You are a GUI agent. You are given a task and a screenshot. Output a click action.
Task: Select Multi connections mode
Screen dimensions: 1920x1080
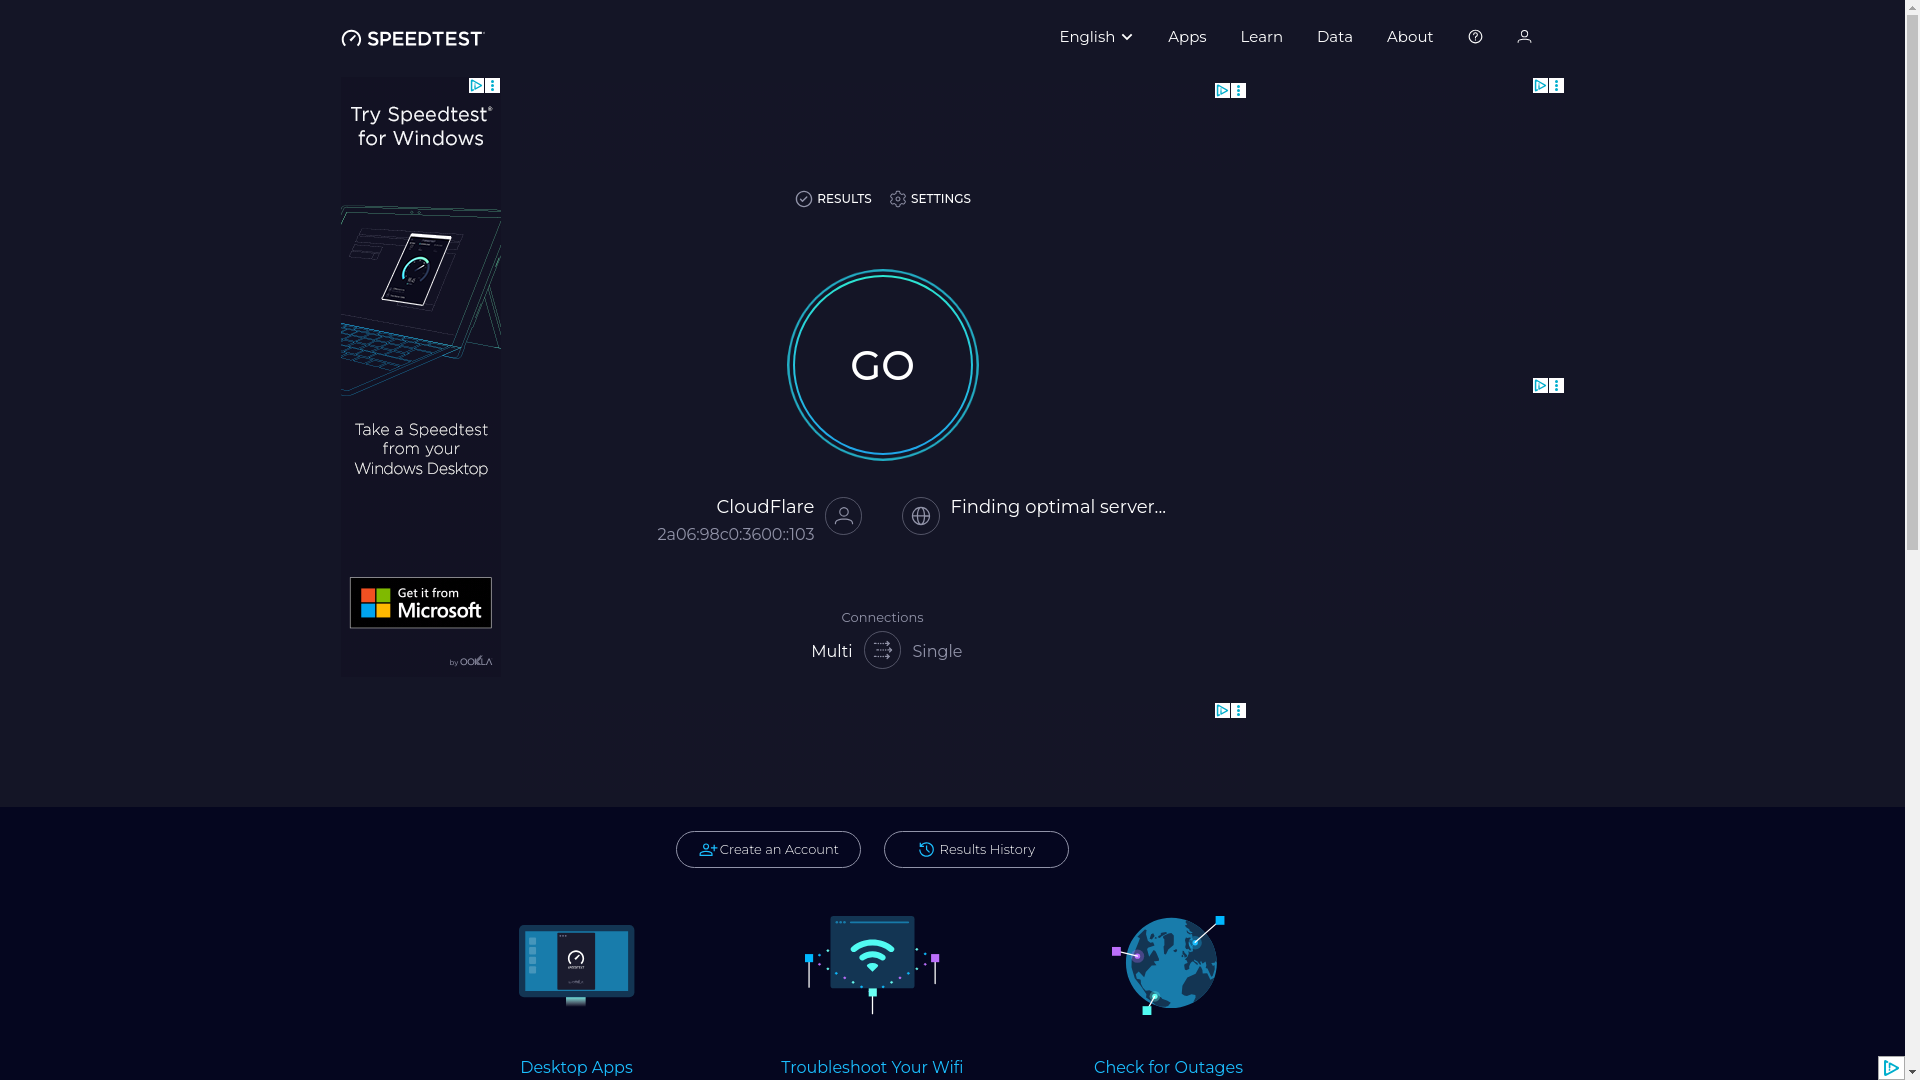pos(832,652)
